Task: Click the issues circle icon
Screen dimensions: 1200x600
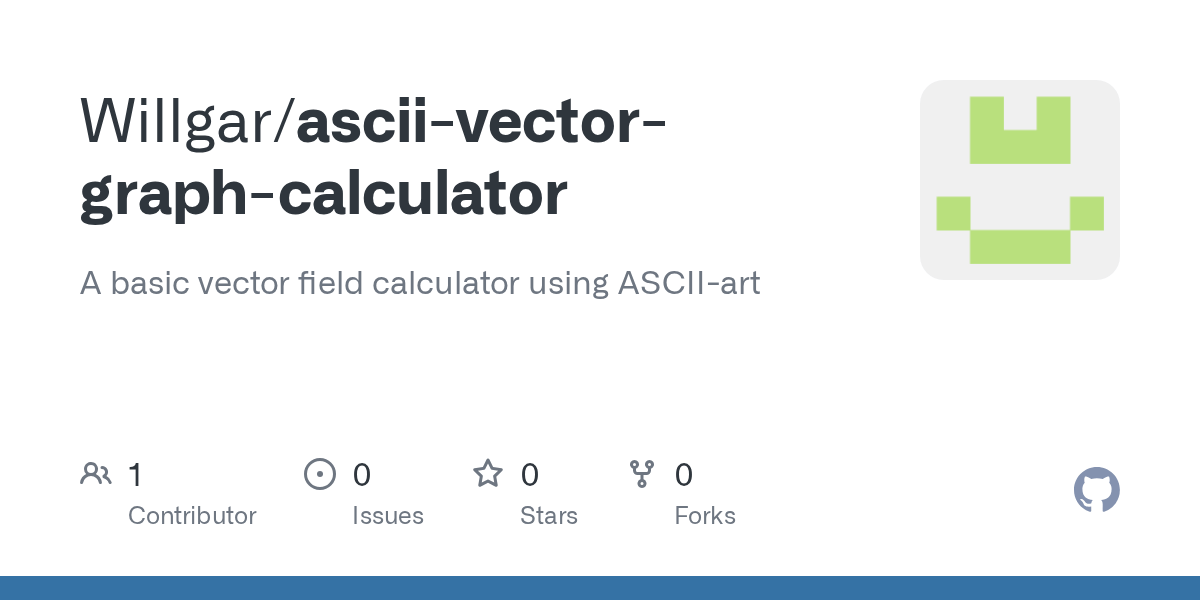Action: (320, 473)
